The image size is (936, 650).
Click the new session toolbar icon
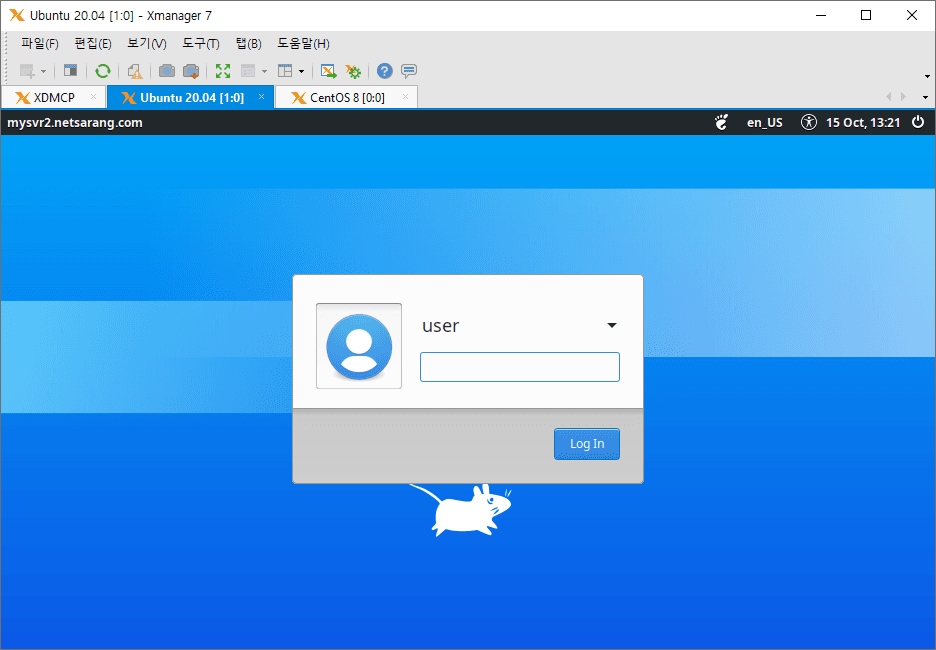point(27,72)
